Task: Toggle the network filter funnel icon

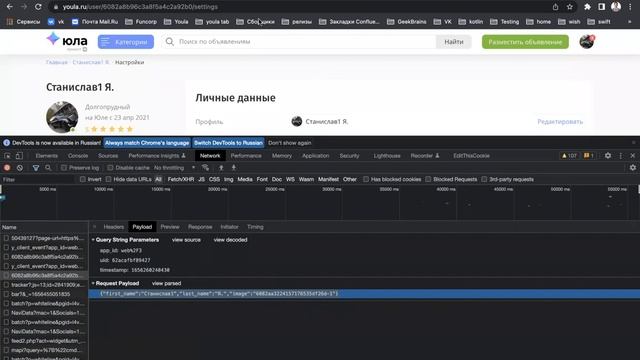Action: [36, 168]
